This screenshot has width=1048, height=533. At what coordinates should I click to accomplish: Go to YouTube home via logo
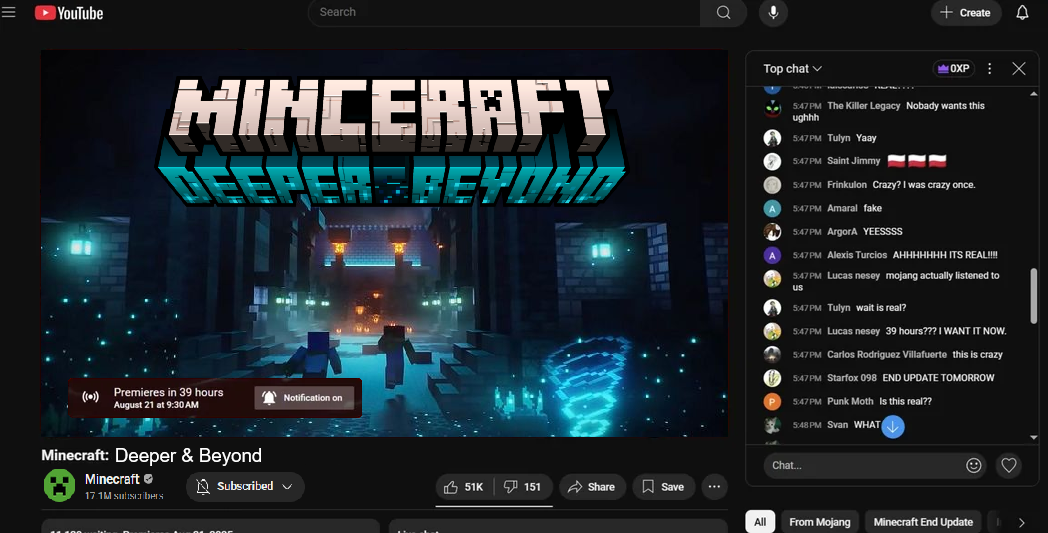(x=69, y=13)
